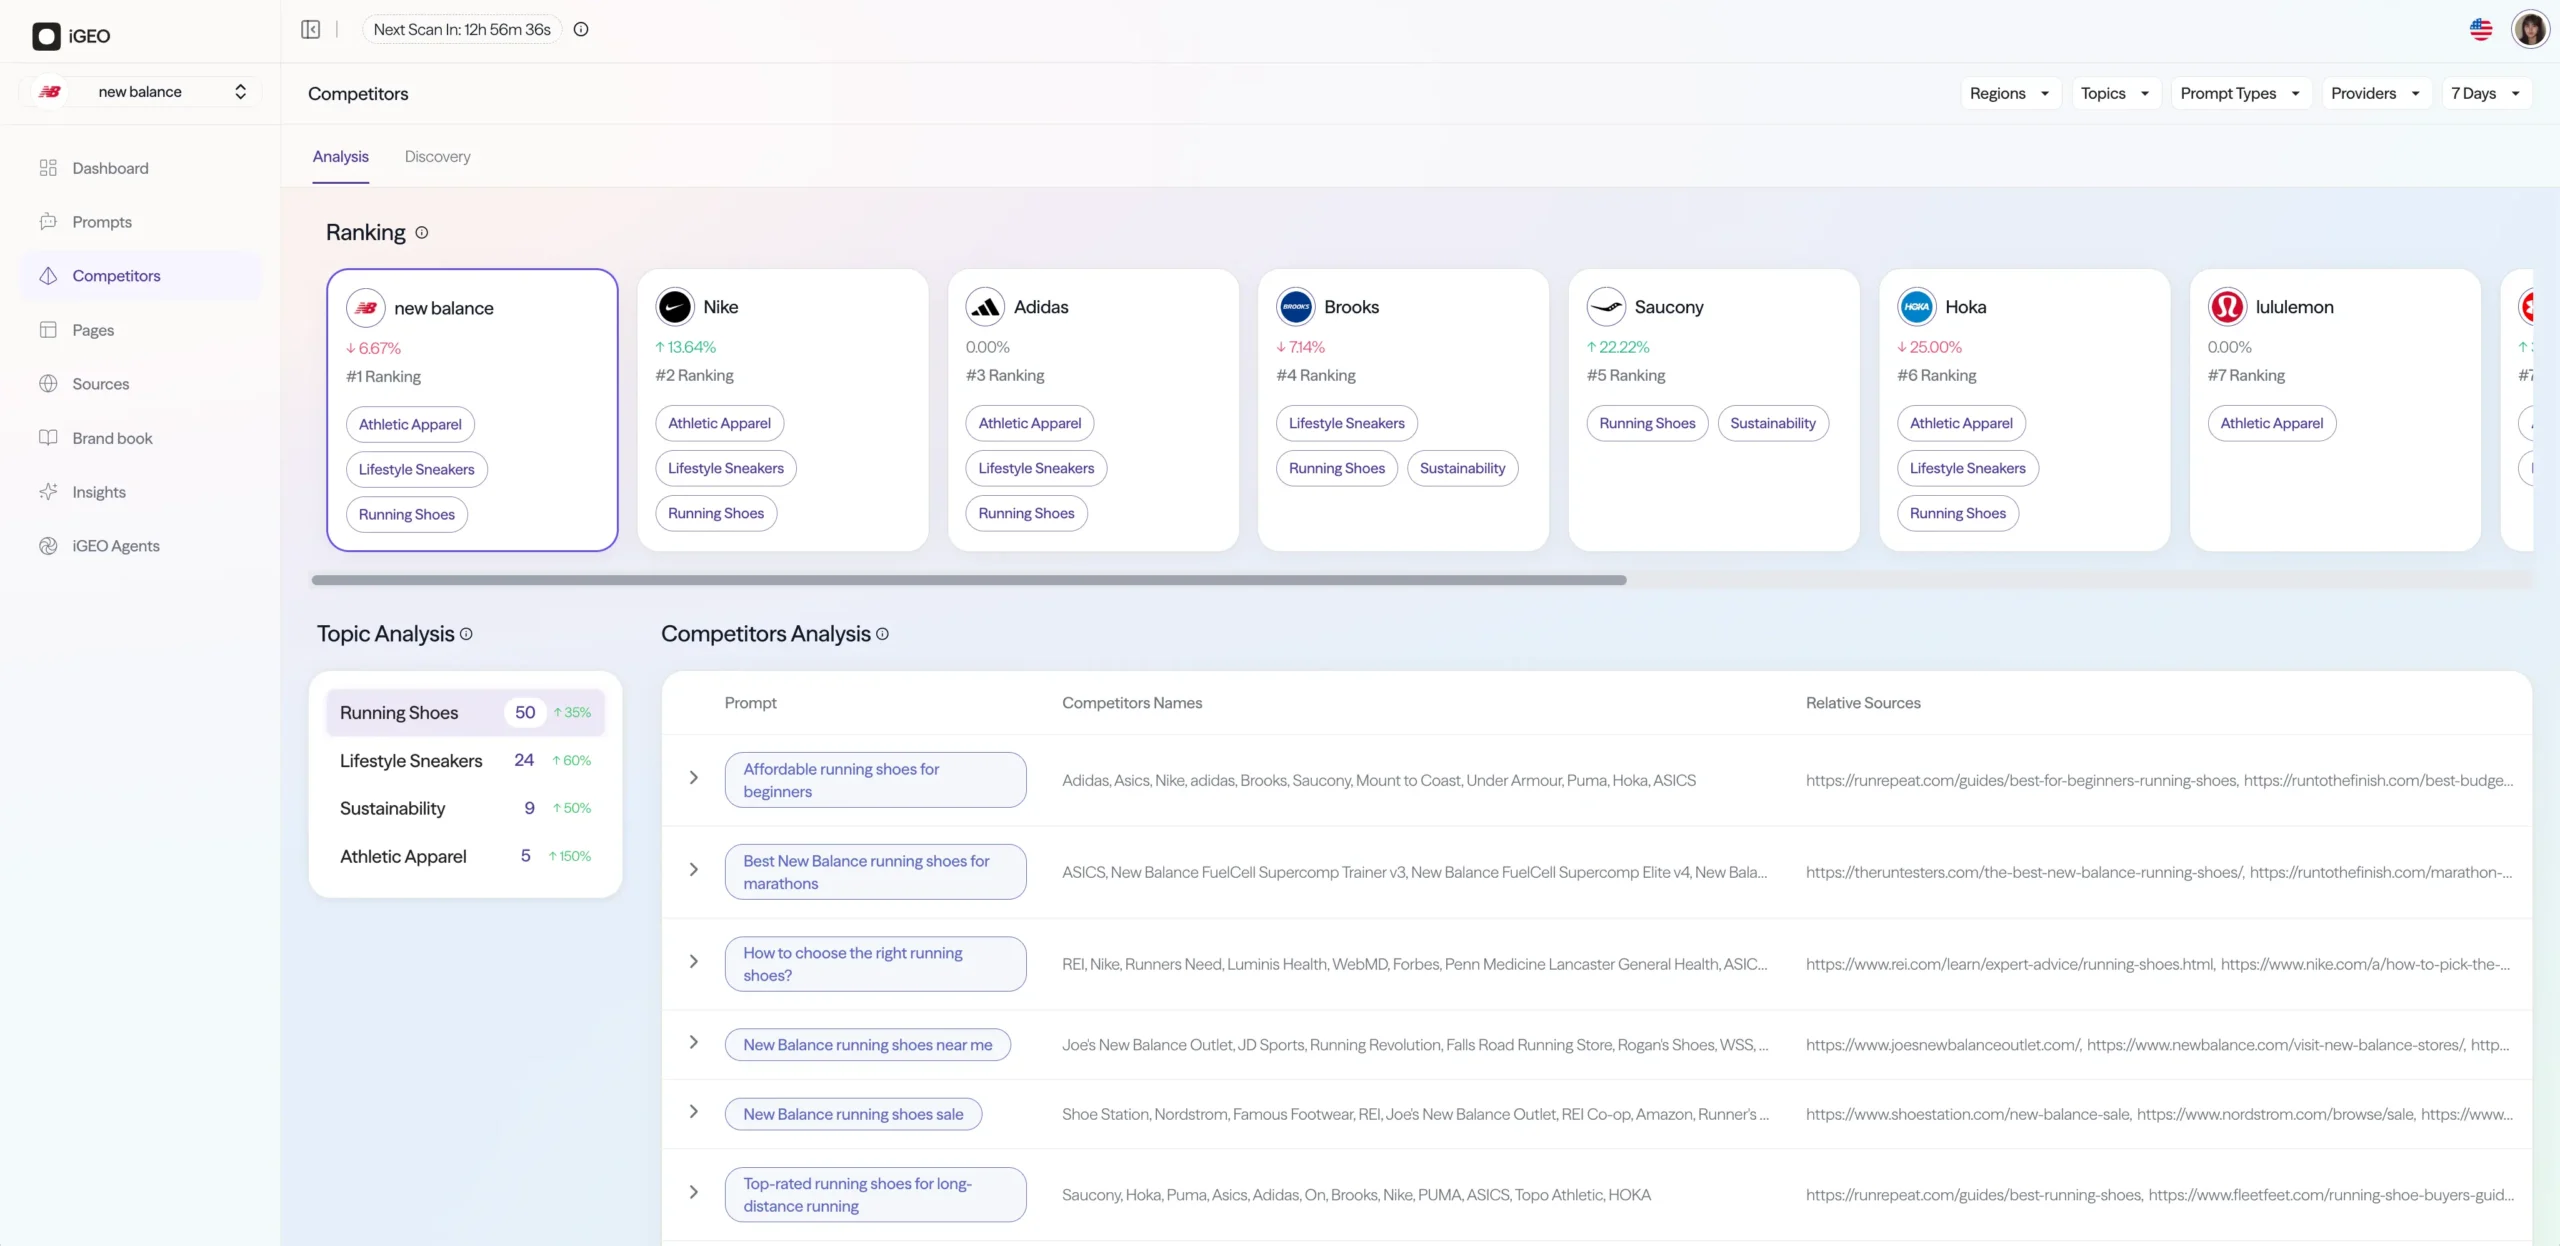This screenshot has height=1246, width=2560.
Task: Collapse the sidebar panel icon
Action: pyautogui.click(x=311, y=29)
